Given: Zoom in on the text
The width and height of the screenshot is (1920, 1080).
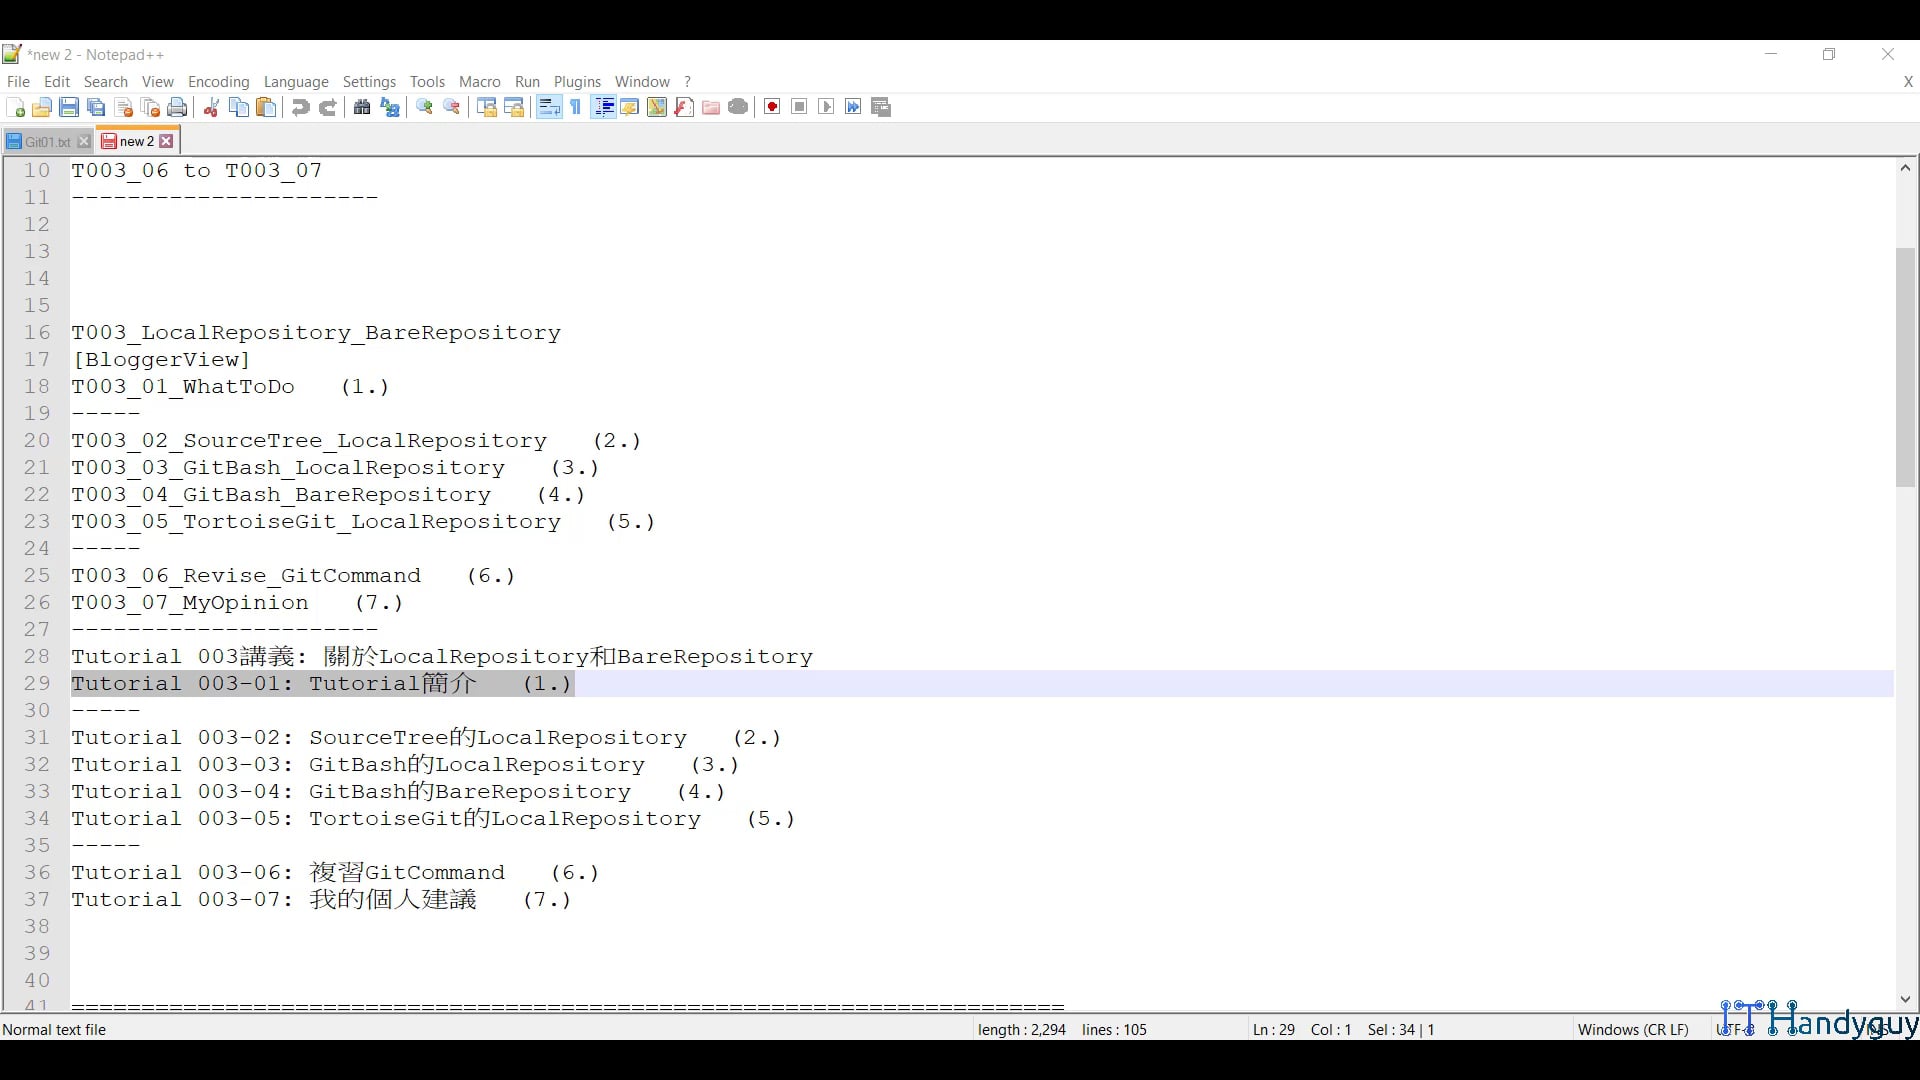Looking at the screenshot, I should pyautogui.click(x=424, y=107).
